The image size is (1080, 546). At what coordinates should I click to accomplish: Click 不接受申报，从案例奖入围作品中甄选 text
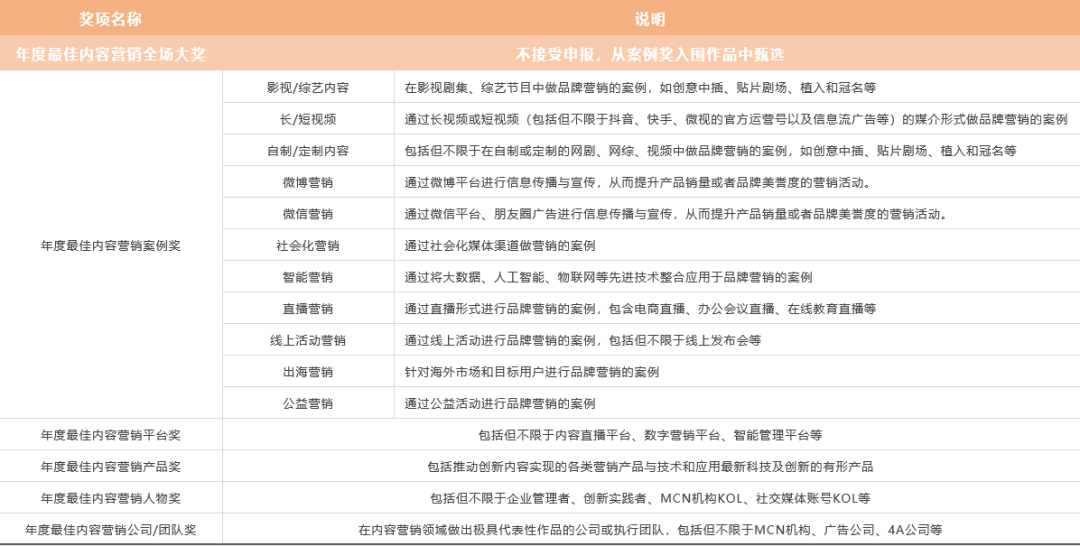650,54
